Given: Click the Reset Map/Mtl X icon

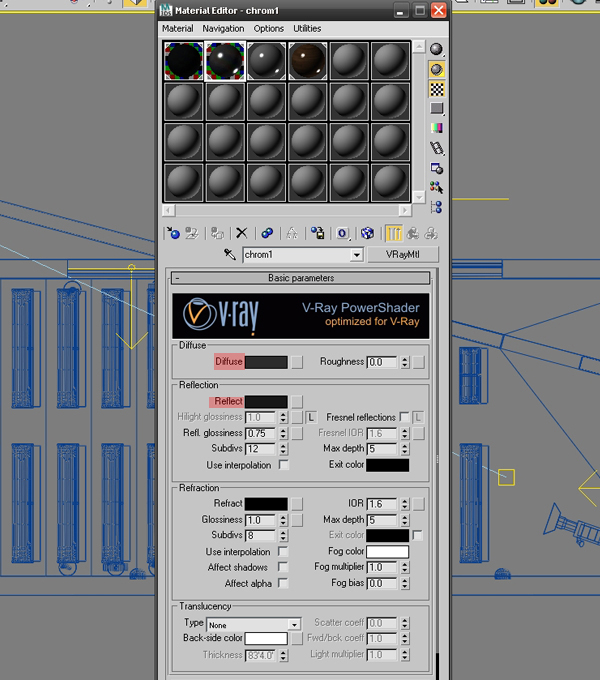Looking at the screenshot, I should (x=241, y=233).
